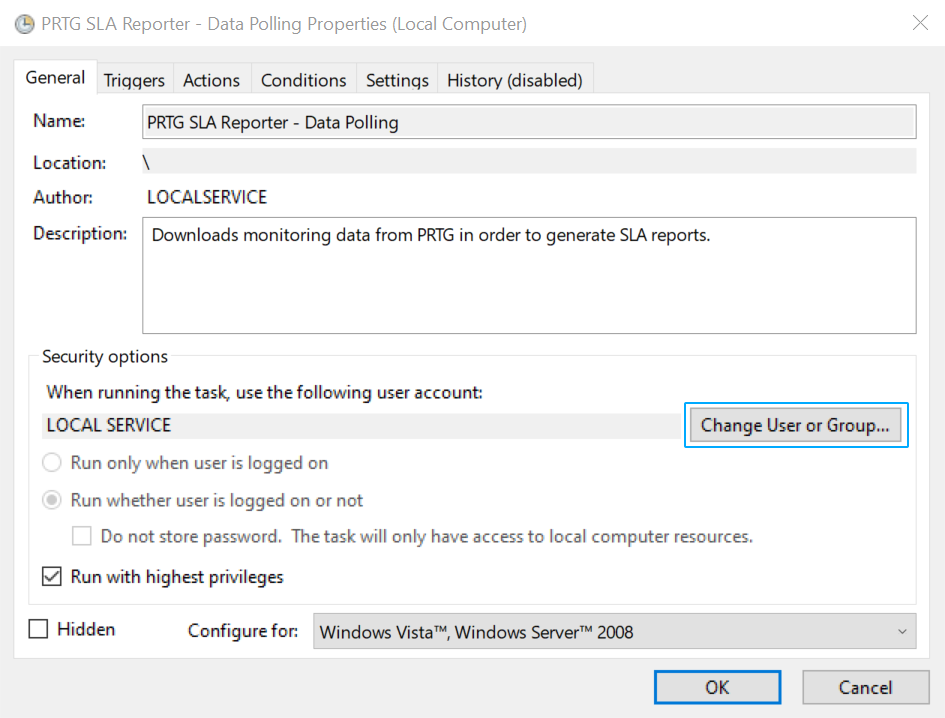The image size is (945, 718).
Task: Click inside the Description text box
Action: [x=529, y=276]
